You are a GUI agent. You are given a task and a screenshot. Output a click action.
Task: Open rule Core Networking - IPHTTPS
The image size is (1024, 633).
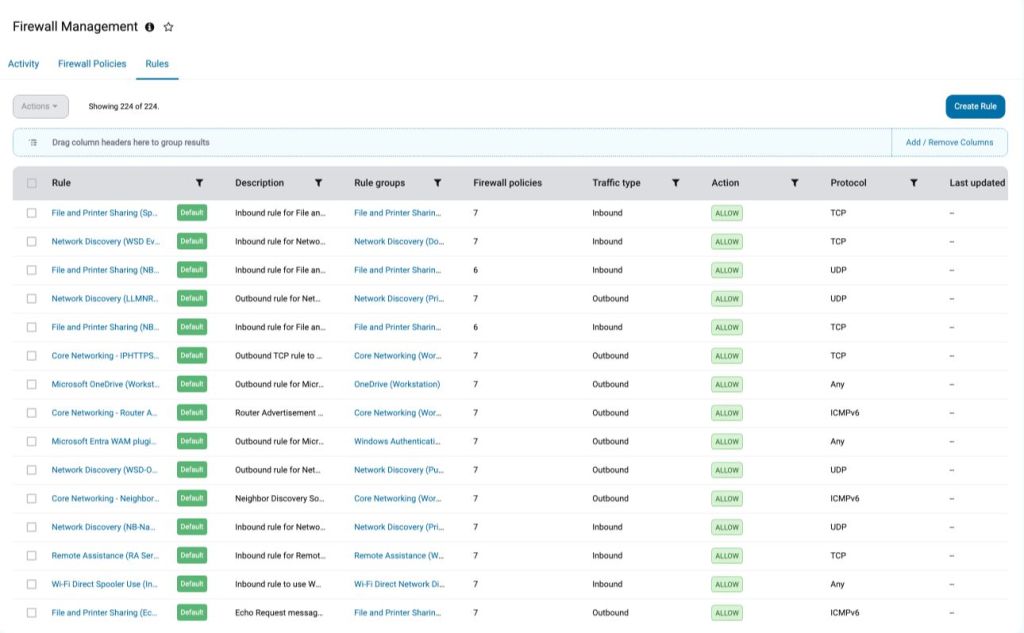105,355
